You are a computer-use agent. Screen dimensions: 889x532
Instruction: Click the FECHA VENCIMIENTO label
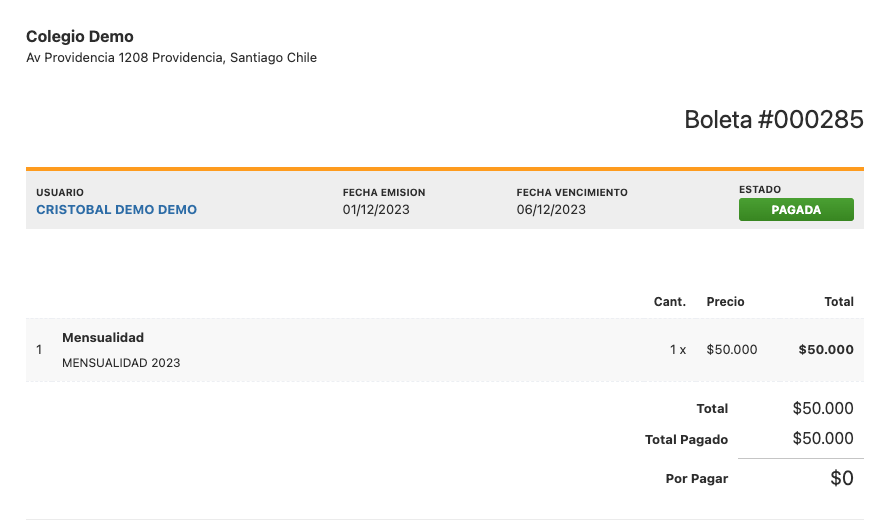coord(572,193)
